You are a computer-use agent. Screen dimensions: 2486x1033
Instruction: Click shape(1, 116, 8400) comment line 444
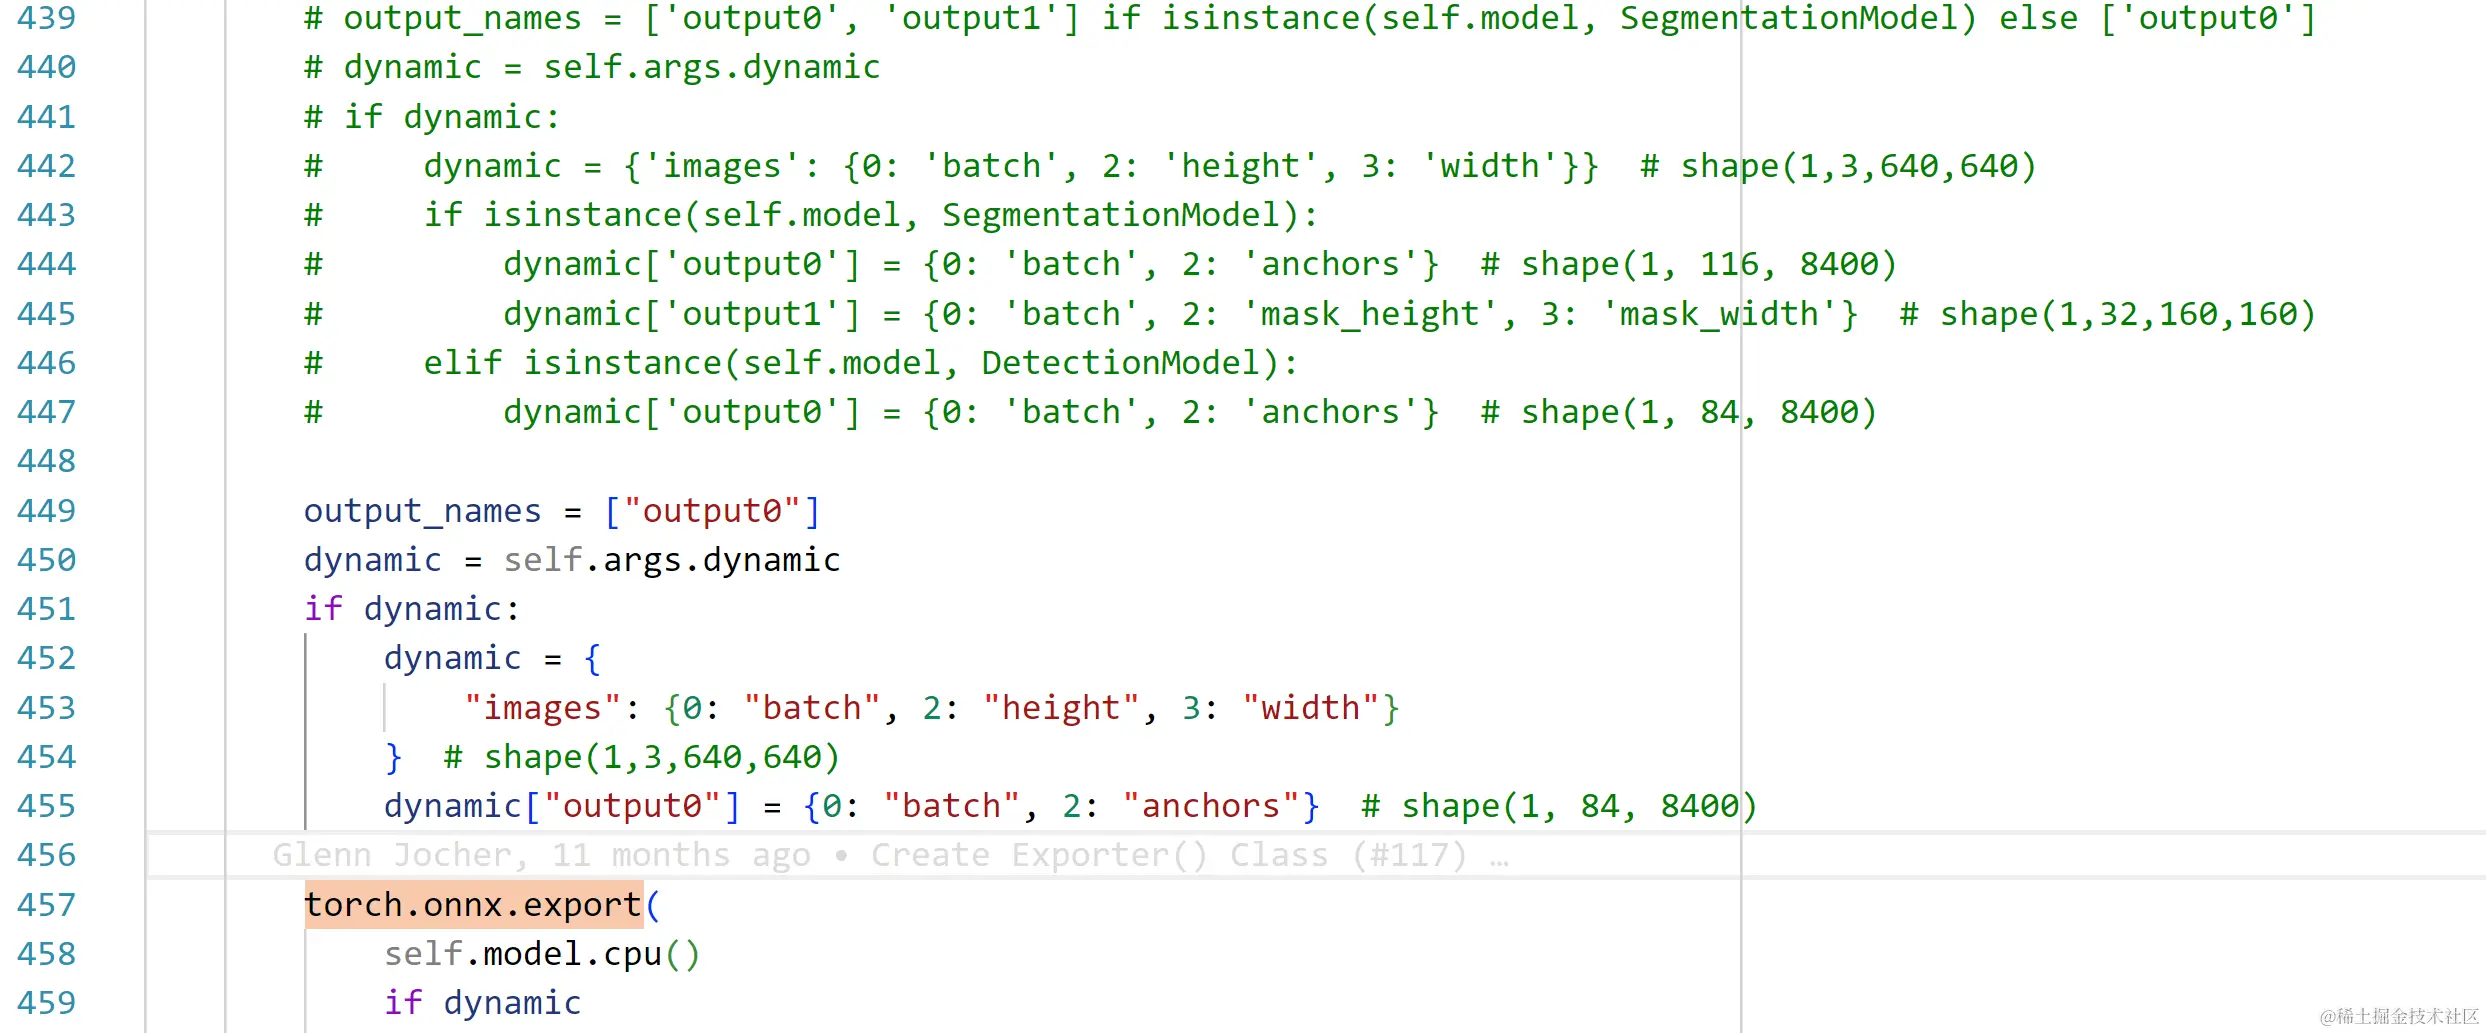click(1689, 264)
